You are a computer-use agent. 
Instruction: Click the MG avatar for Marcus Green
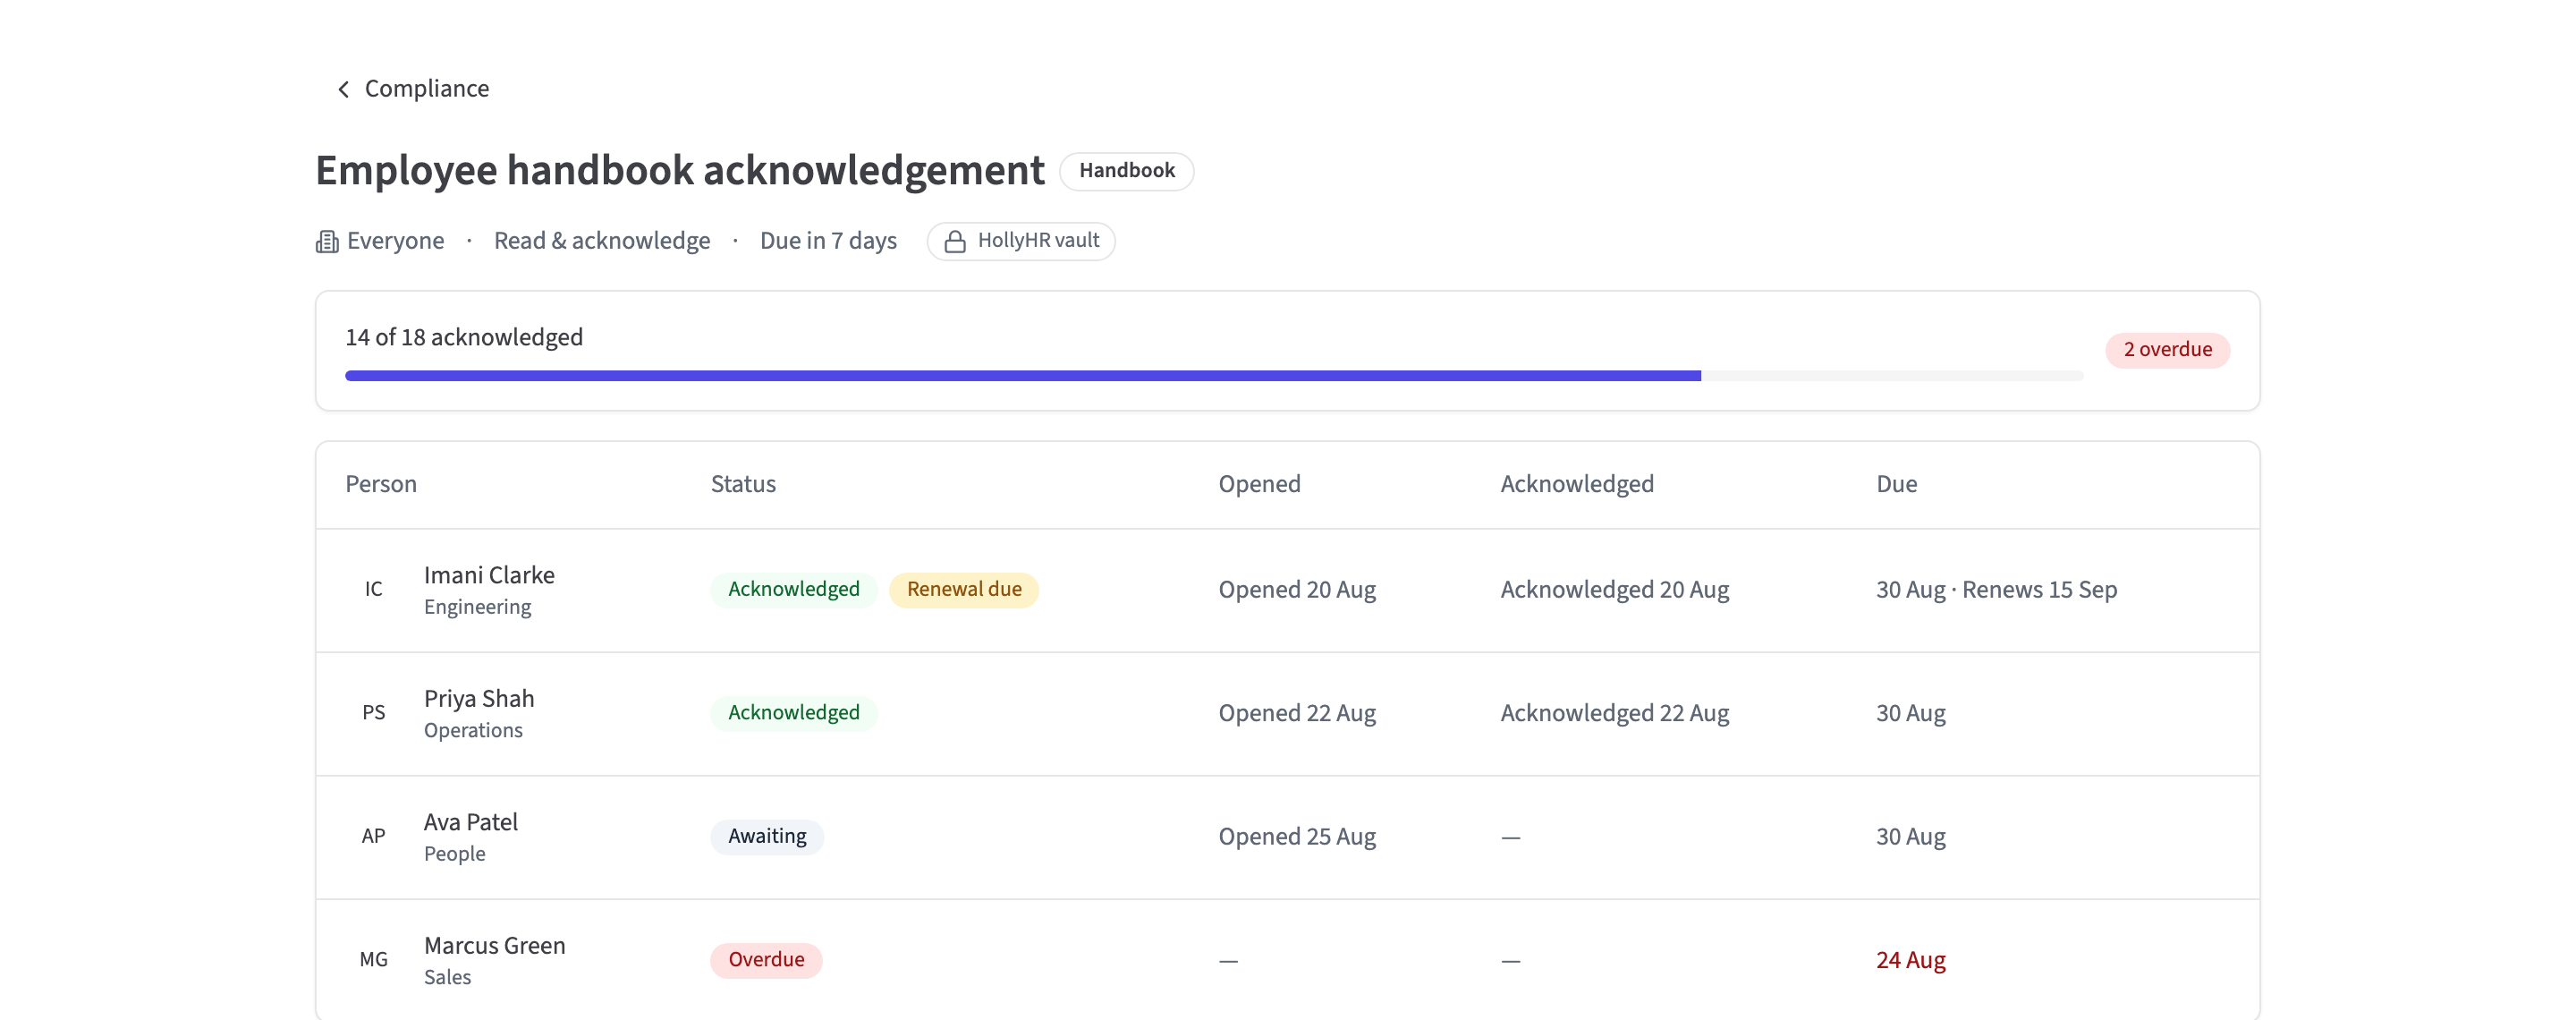[373, 960]
